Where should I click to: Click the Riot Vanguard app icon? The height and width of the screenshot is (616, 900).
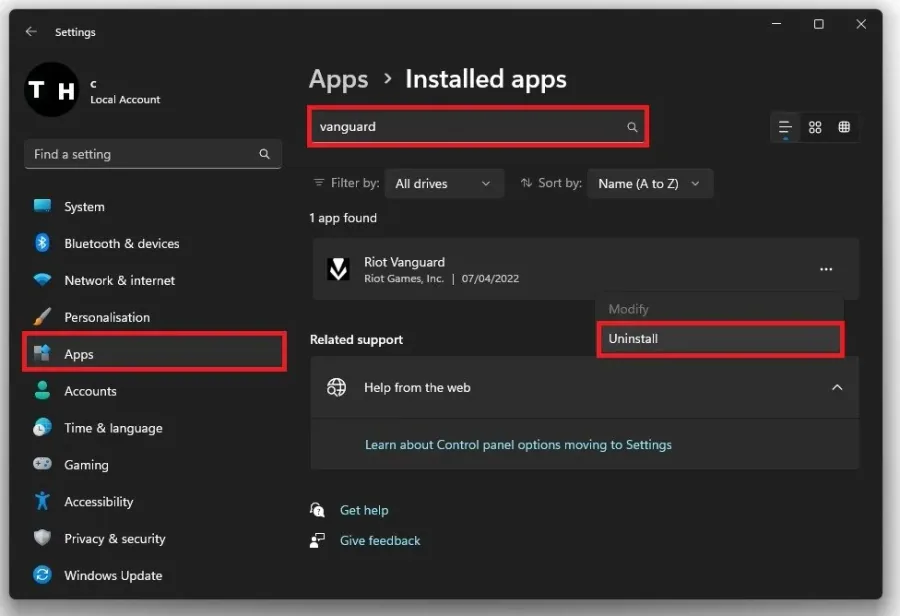(338, 269)
